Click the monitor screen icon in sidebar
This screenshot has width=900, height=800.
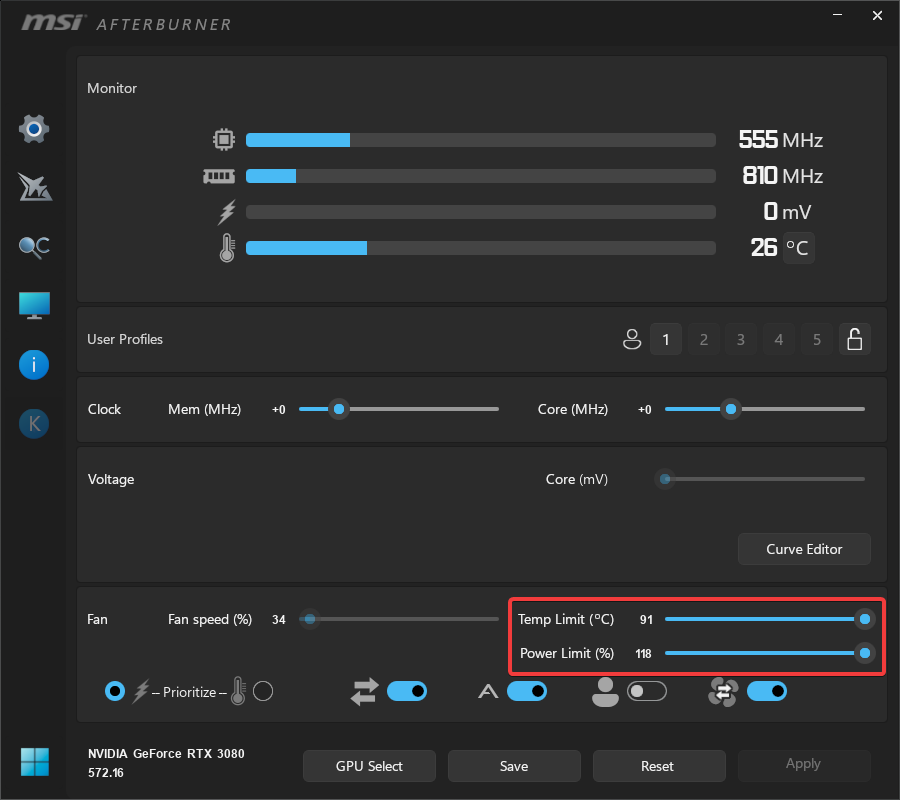[x=34, y=306]
